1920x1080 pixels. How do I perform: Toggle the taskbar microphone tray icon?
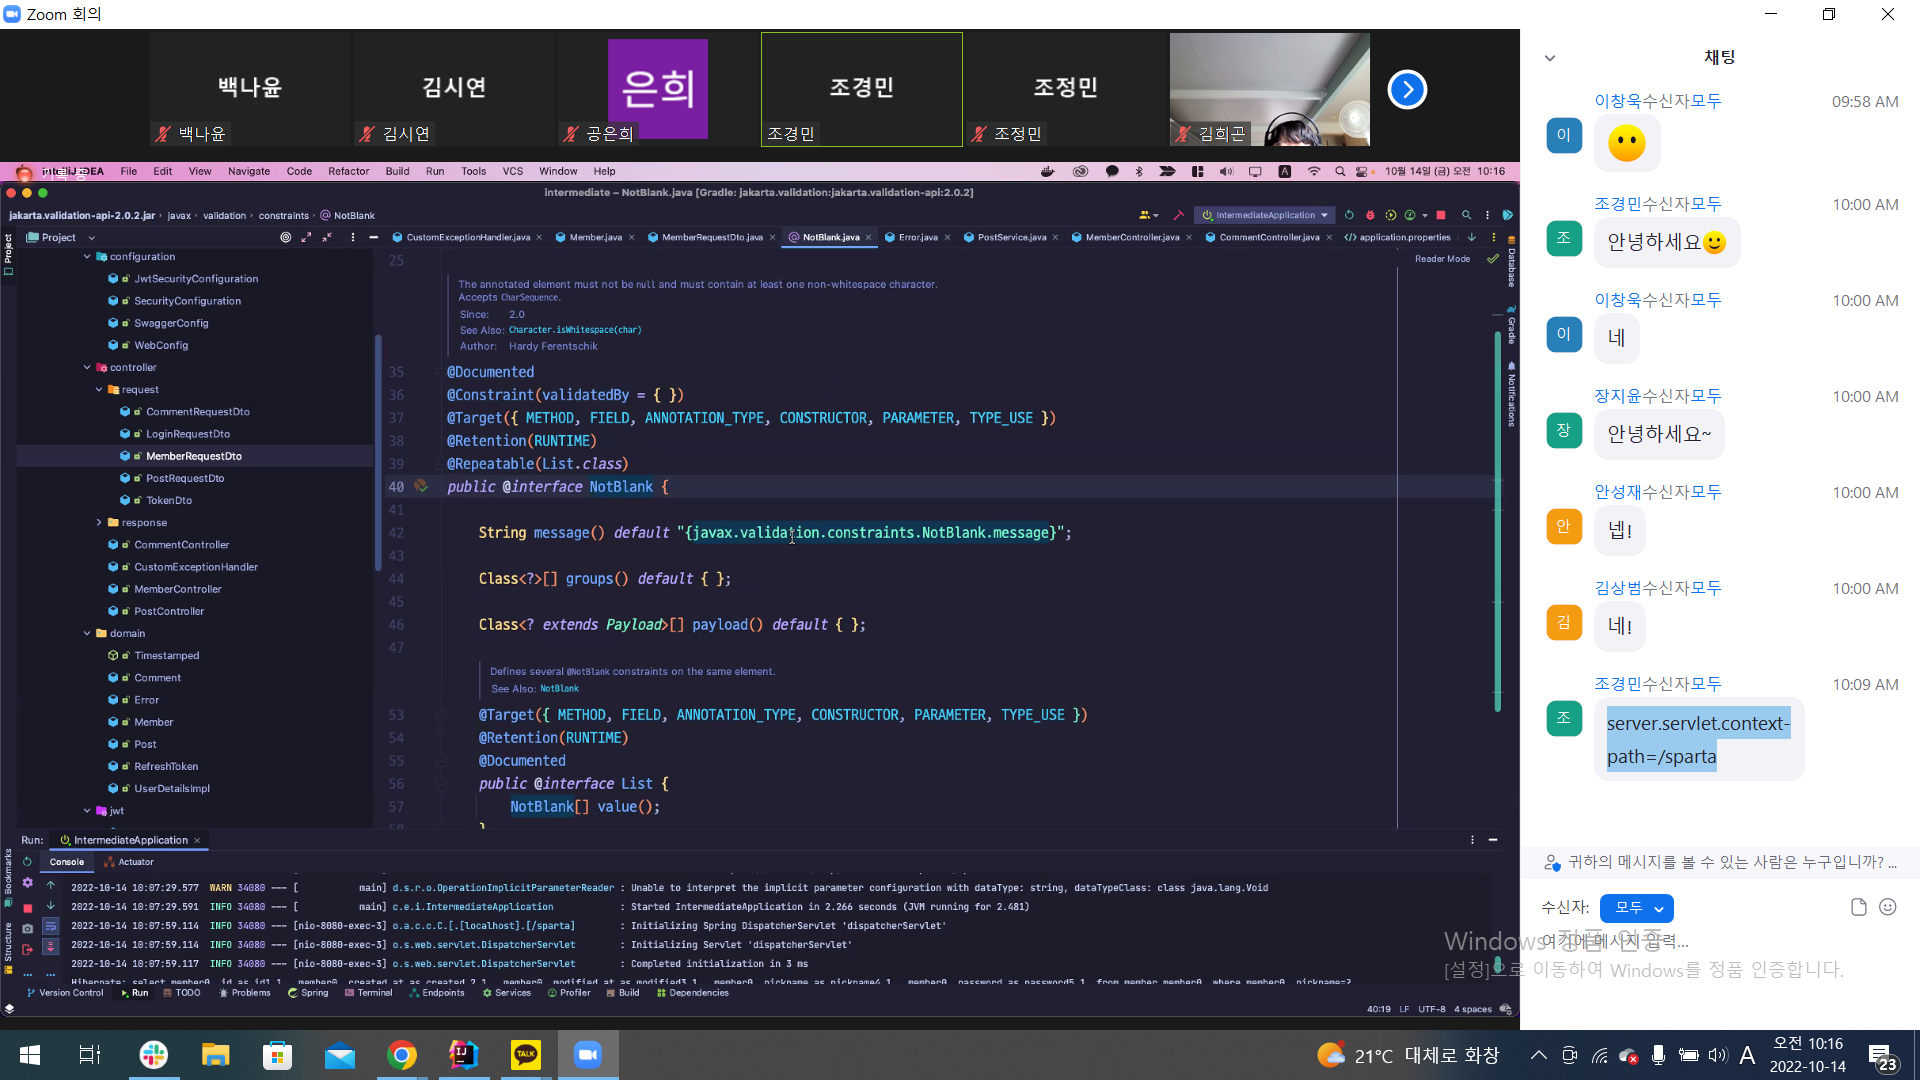tap(1658, 1055)
